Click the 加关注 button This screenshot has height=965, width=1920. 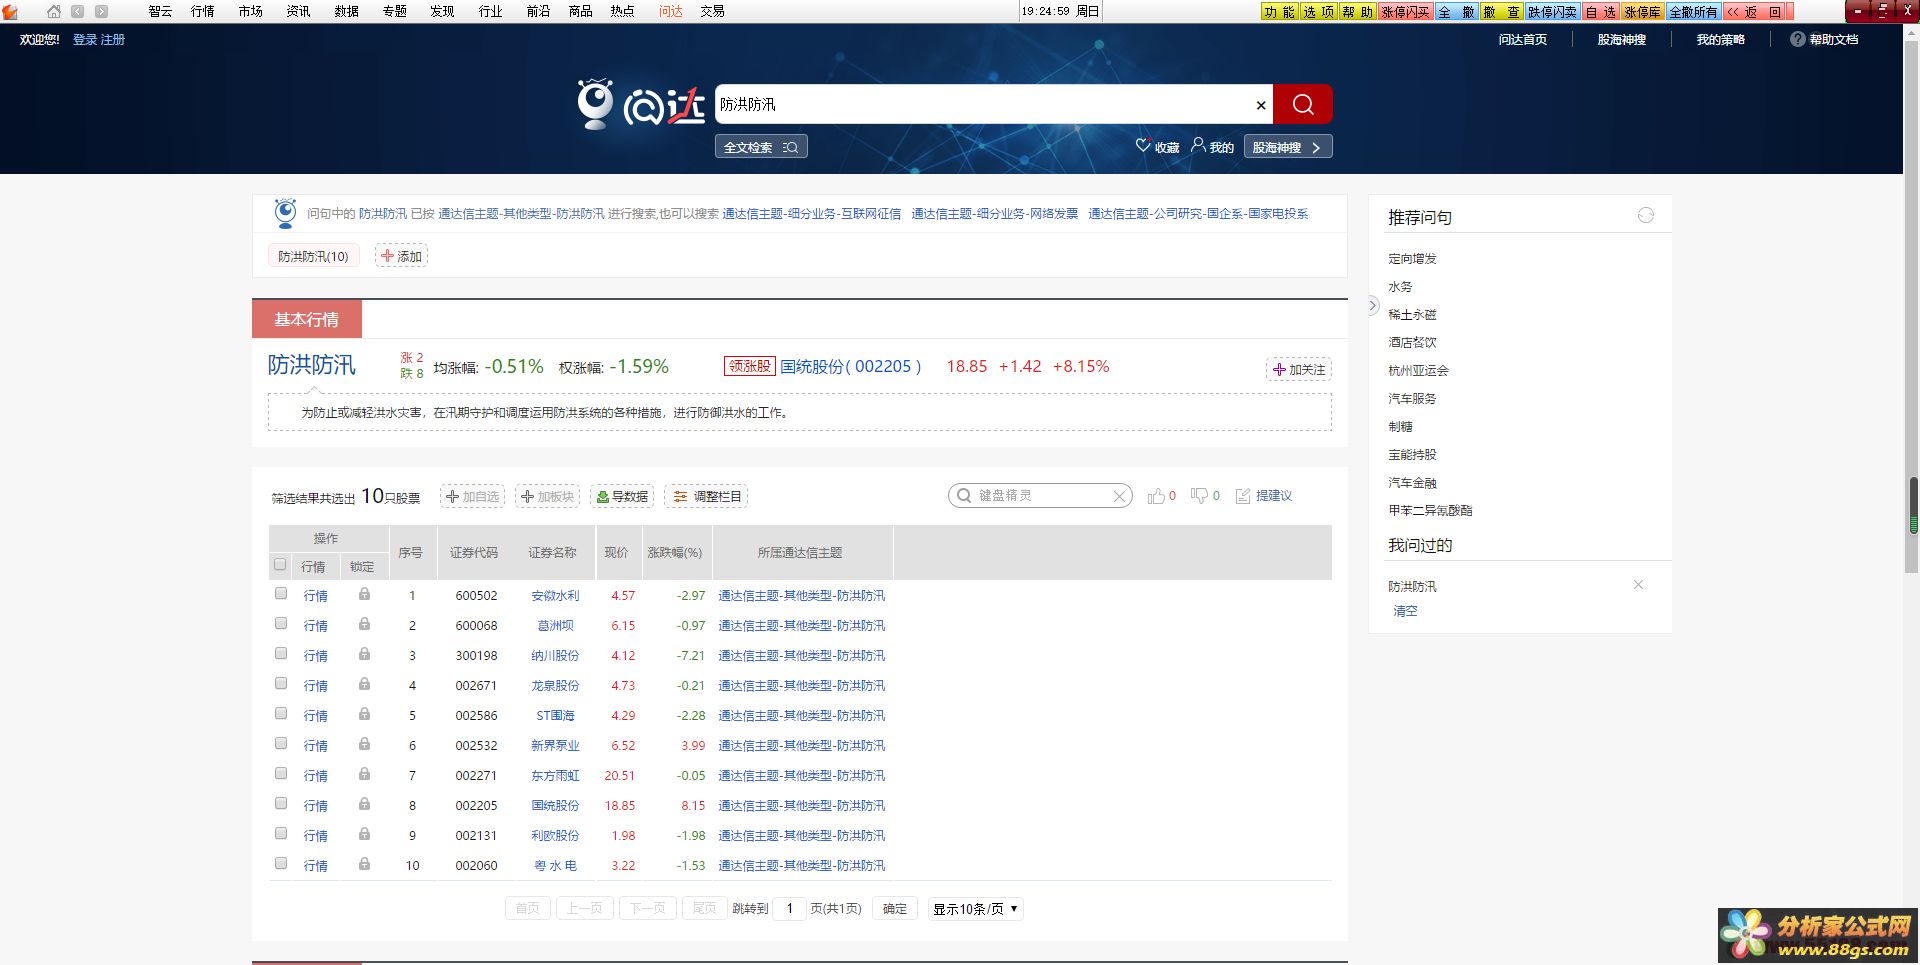click(1299, 369)
